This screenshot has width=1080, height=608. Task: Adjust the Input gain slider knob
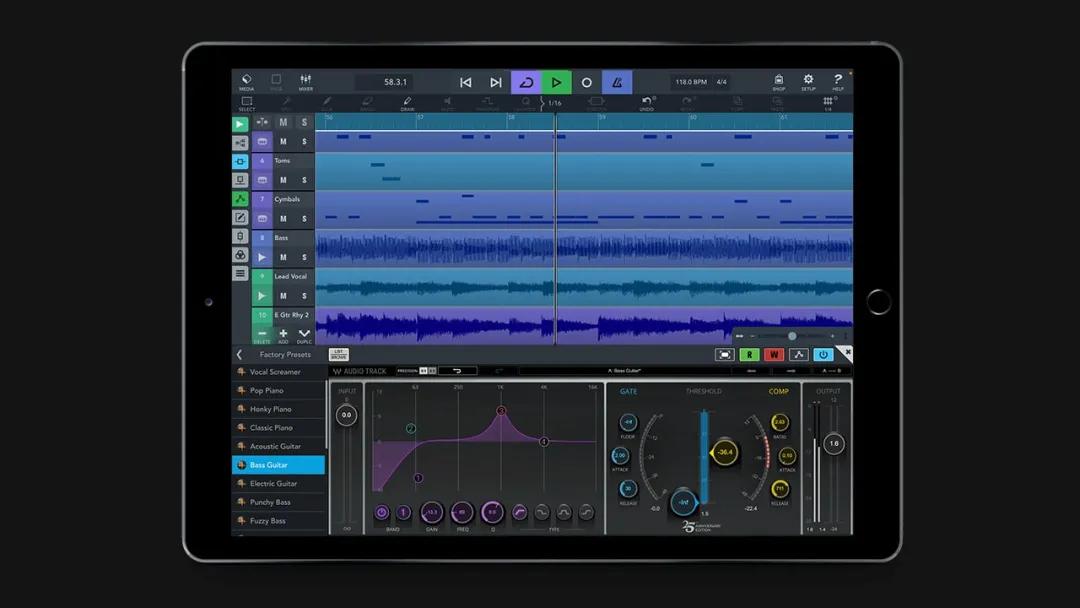346,415
